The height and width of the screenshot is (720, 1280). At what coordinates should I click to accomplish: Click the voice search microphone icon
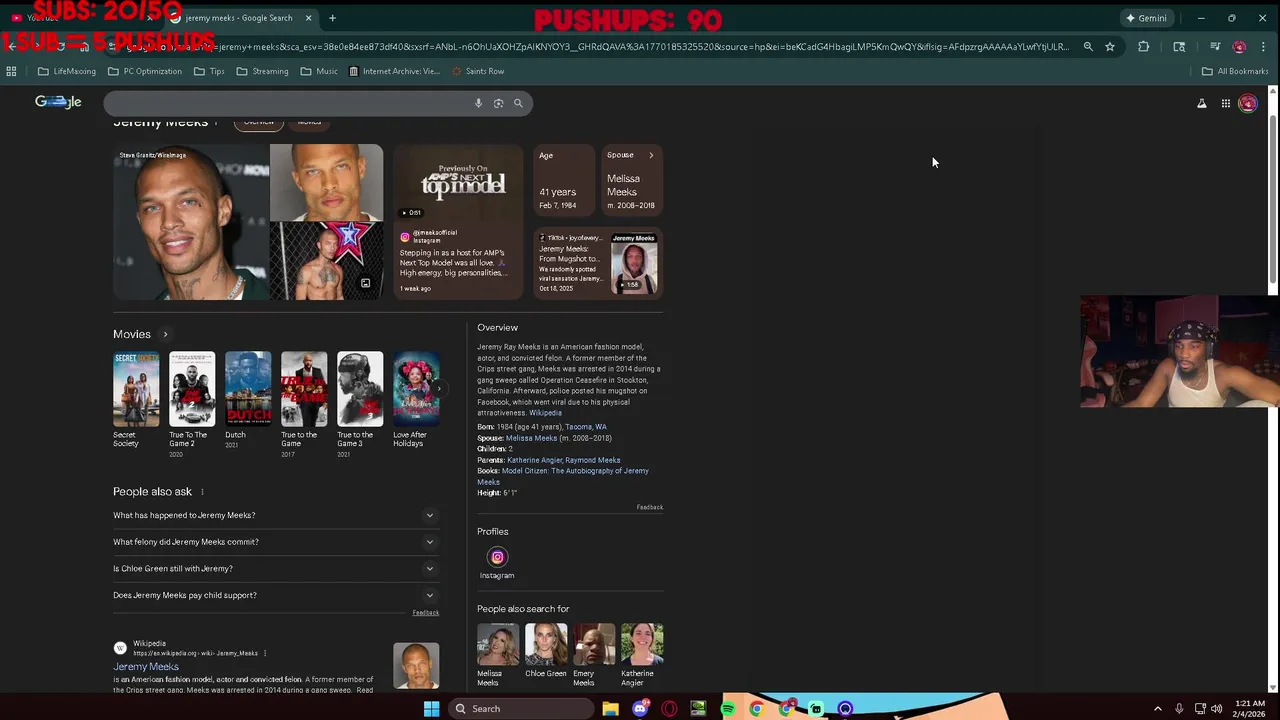tap(478, 103)
